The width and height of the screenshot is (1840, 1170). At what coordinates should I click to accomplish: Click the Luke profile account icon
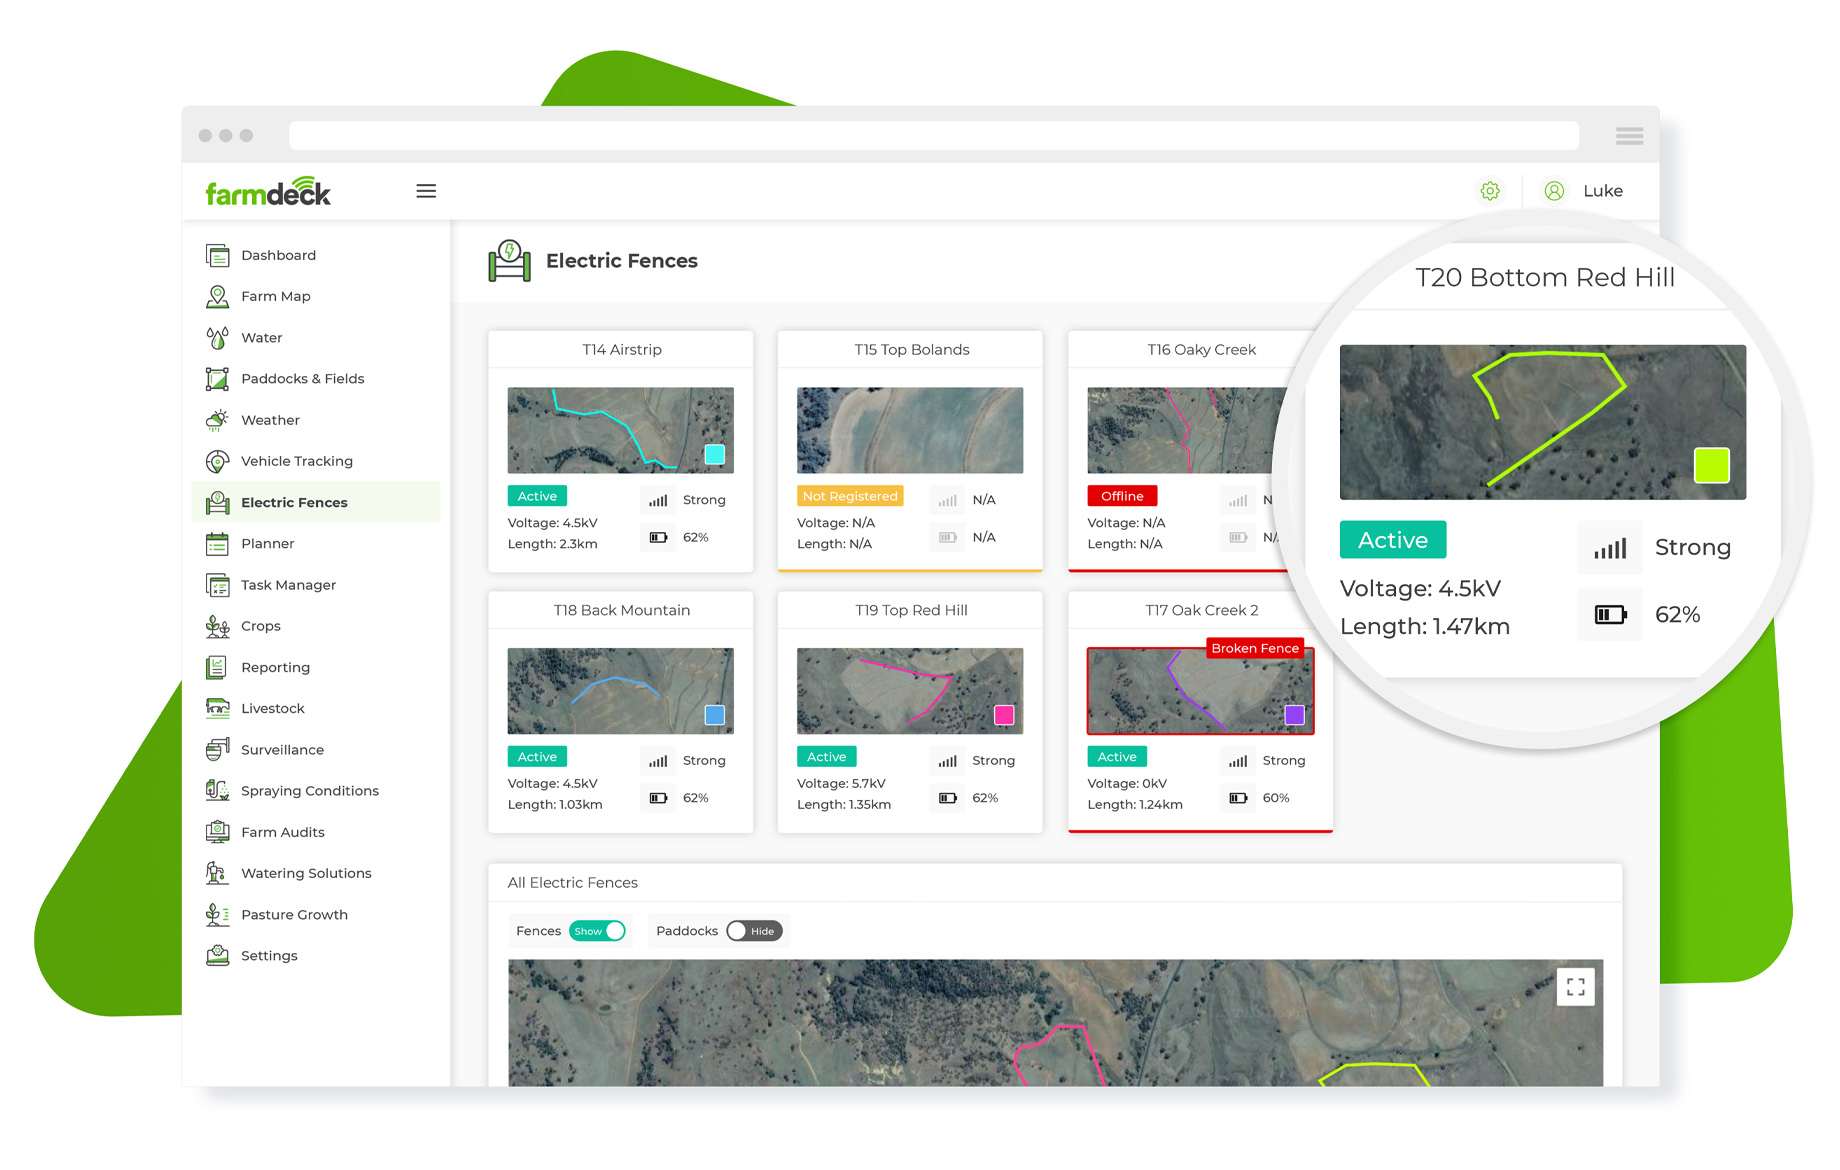coord(1554,190)
